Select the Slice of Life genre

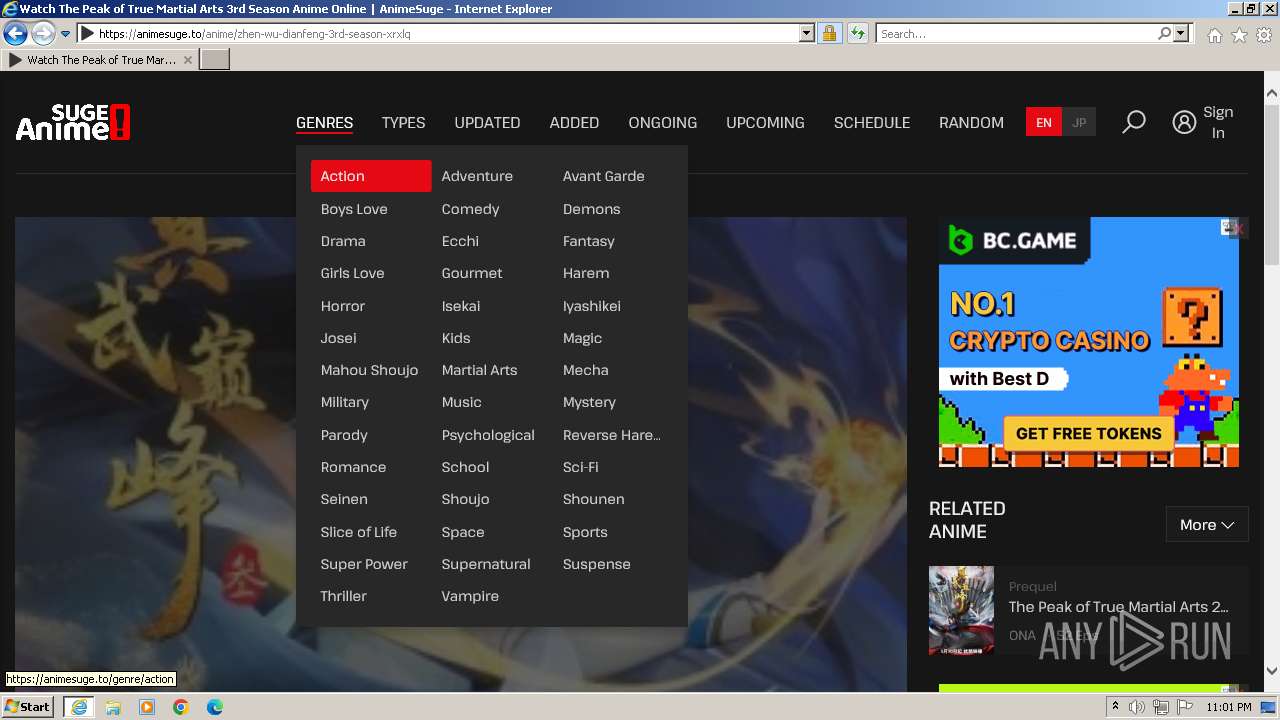click(x=358, y=532)
